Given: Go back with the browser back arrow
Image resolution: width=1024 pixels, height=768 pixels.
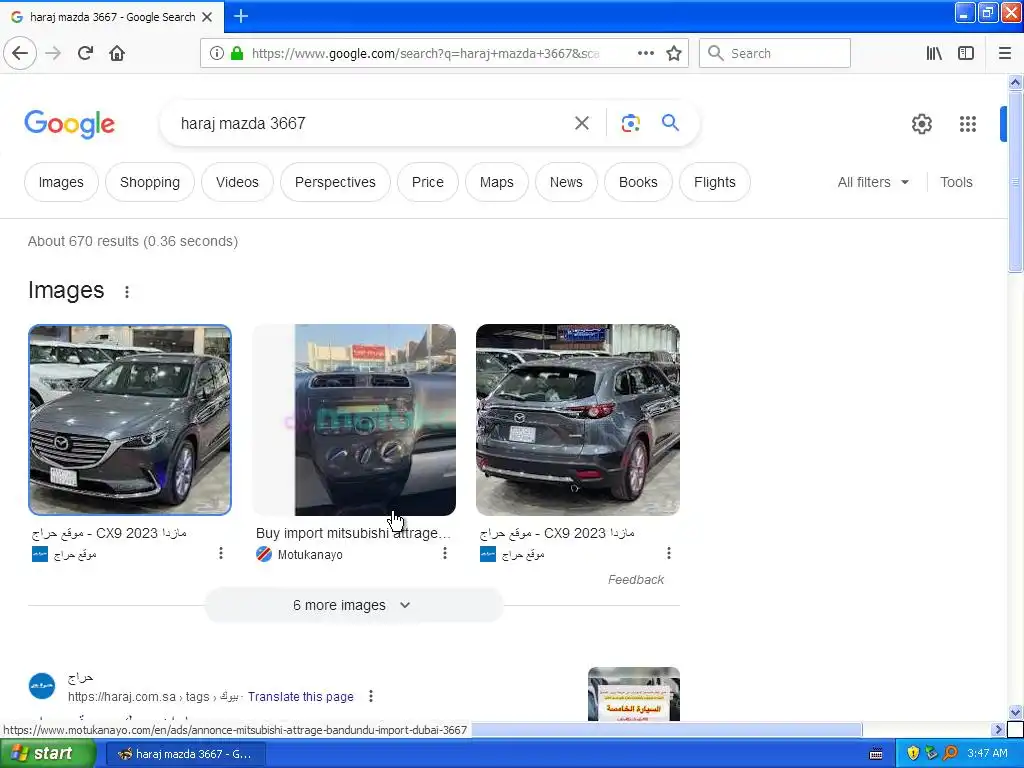Looking at the screenshot, I should [x=20, y=53].
